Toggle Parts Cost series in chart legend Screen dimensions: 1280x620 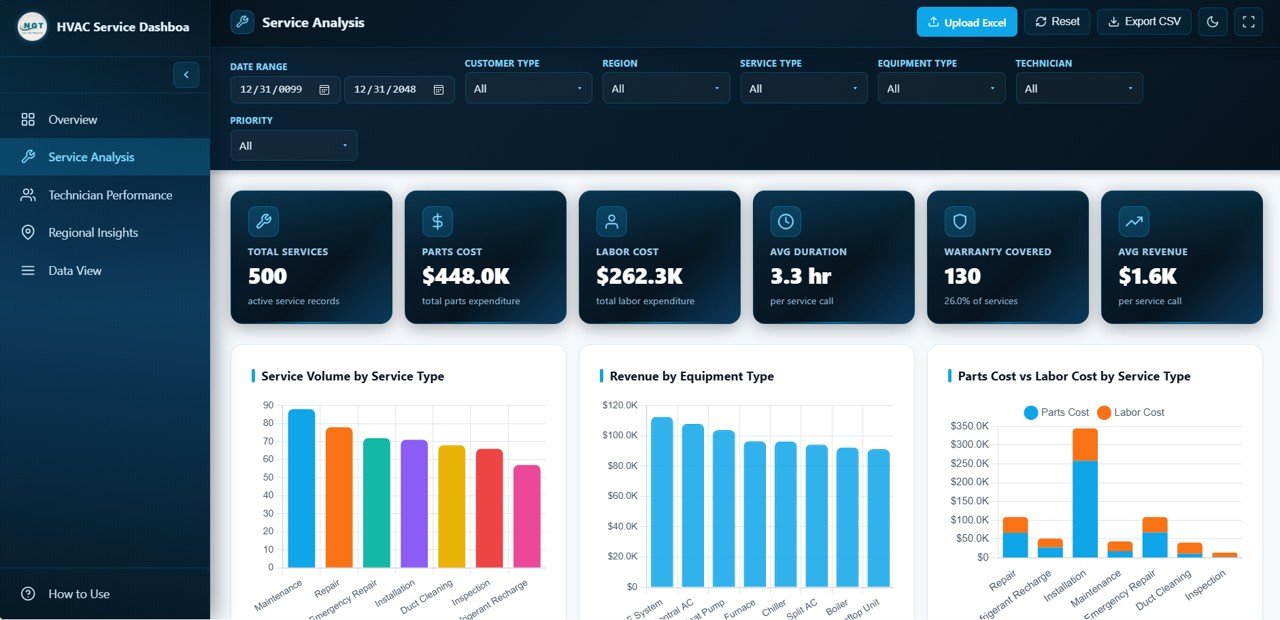[1056, 412]
